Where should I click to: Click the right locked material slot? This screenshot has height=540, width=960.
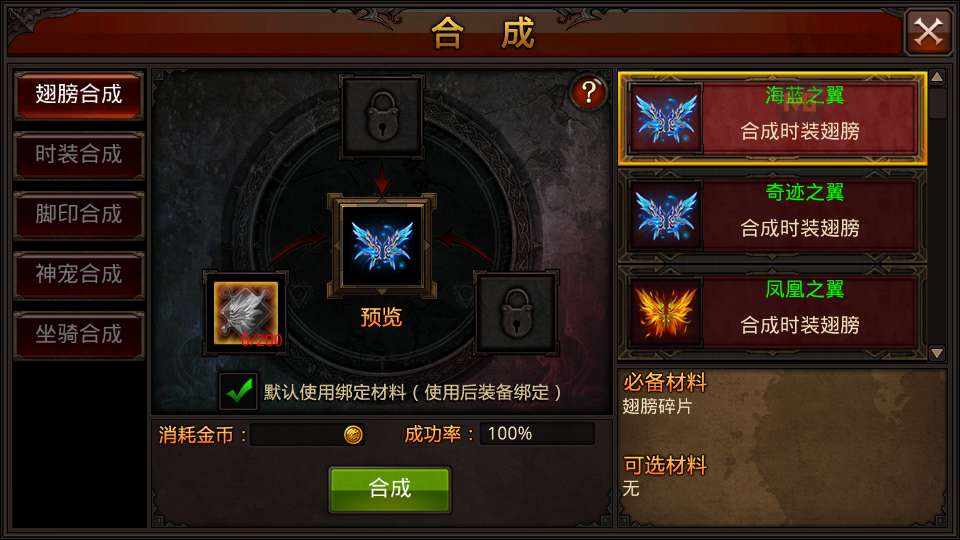pyautogui.click(x=517, y=312)
